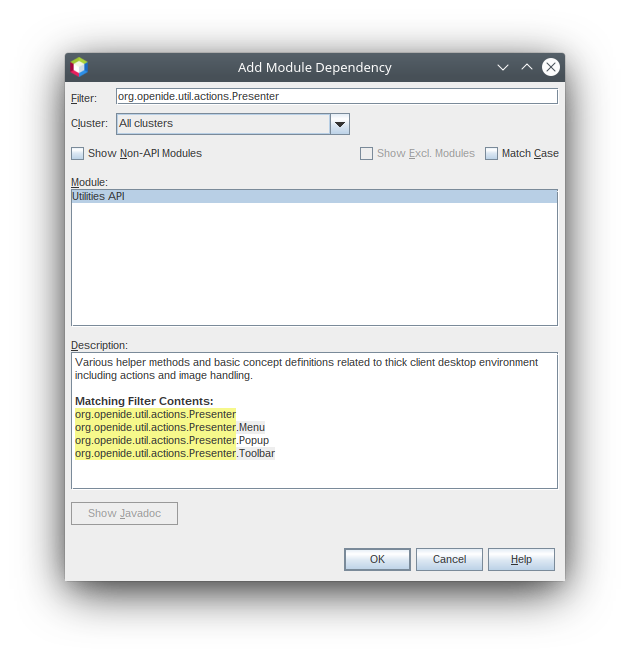This screenshot has height=658, width=630.
Task: Select Utilities API in the Module list
Action: pyautogui.click(x=98, y=197)
